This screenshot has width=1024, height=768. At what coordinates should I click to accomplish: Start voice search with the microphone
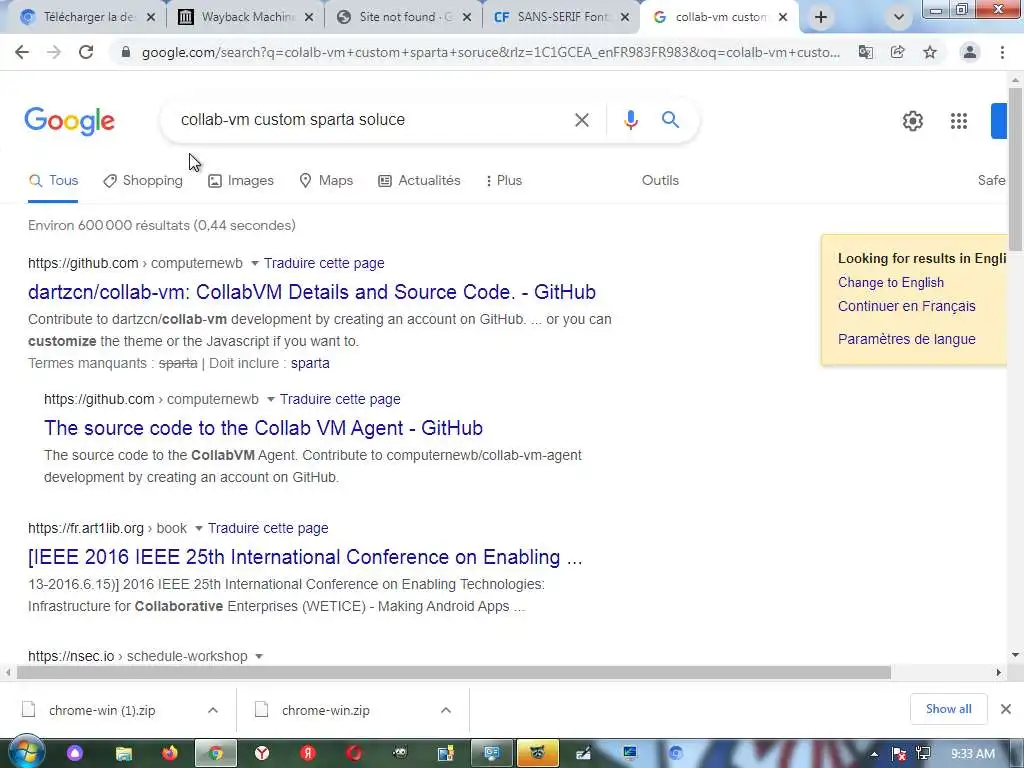(630, 120)
